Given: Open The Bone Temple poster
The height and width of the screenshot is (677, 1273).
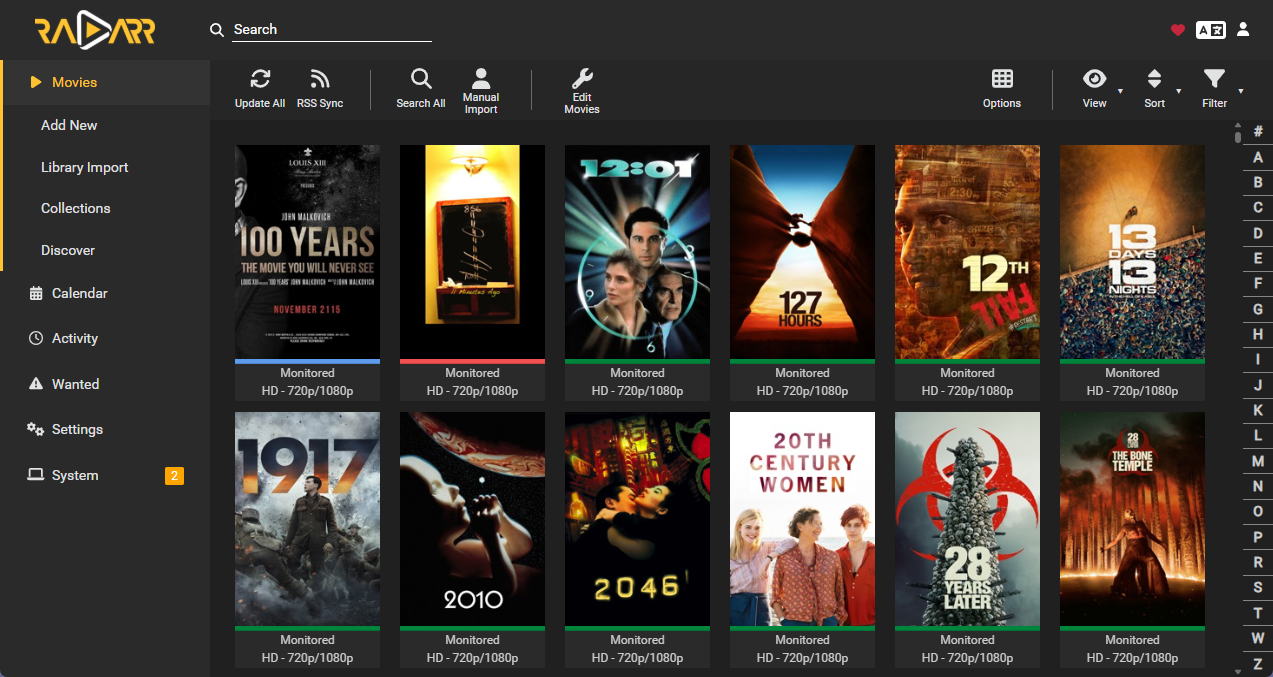Looking at the screenshot, I should [1132, 519].
